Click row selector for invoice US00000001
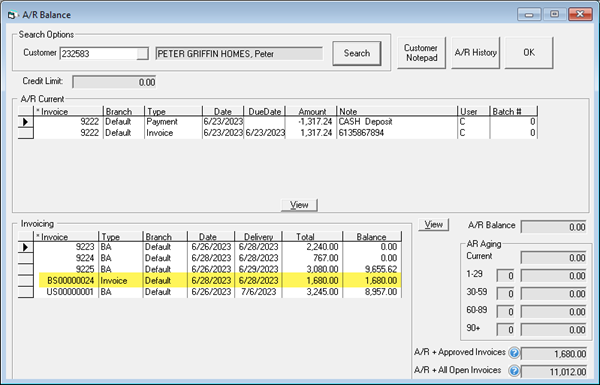 coord(26,292)
